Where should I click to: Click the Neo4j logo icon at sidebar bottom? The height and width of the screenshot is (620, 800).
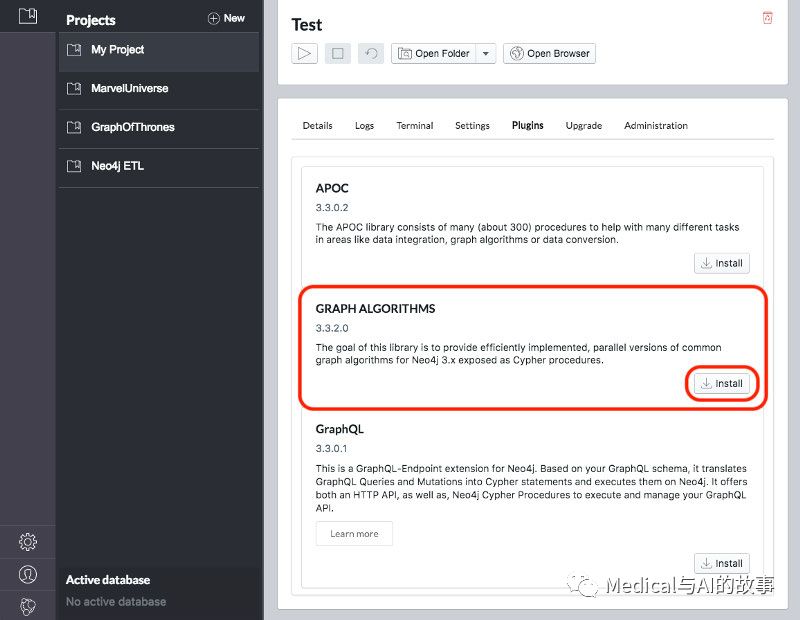[x=28, y=606]
